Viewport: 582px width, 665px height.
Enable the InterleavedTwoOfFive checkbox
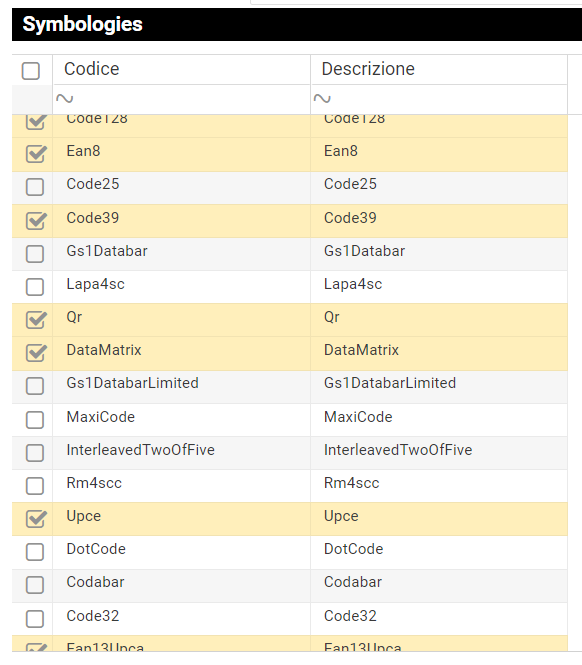(x=35, y=453)
